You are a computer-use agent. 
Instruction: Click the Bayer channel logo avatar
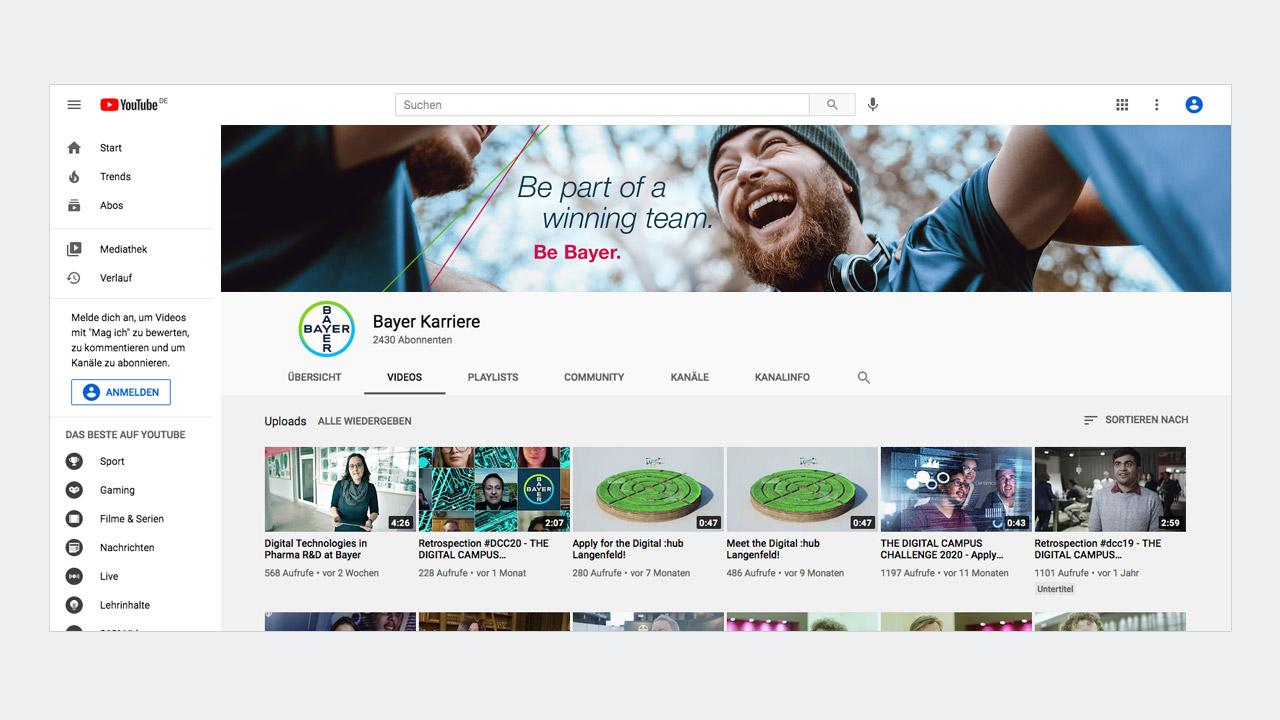327,329
